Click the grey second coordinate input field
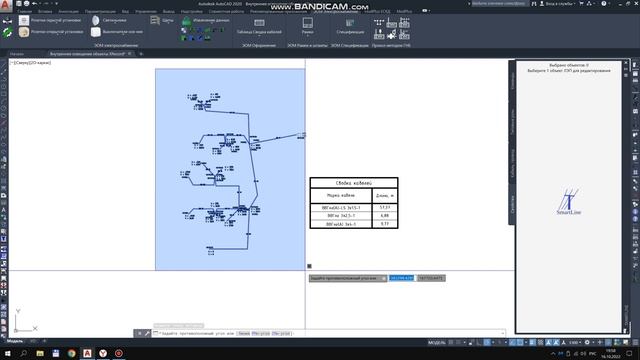Image resolution: width=640 pixels, height=360 pixels. pos(431,278)
